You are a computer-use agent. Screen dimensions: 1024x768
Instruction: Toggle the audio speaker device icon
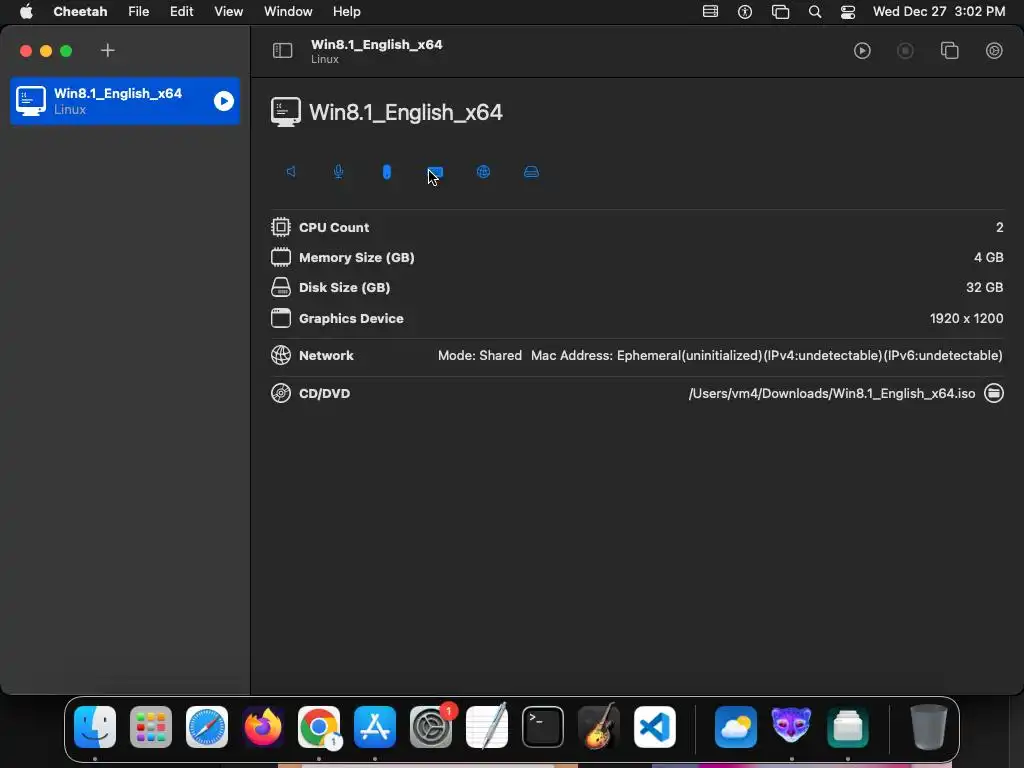pyautogui.click(x=291, y=172)
